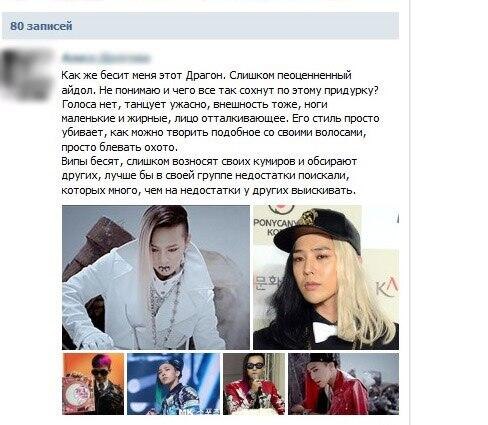Open large photo with black cap and bow tie

326,277
